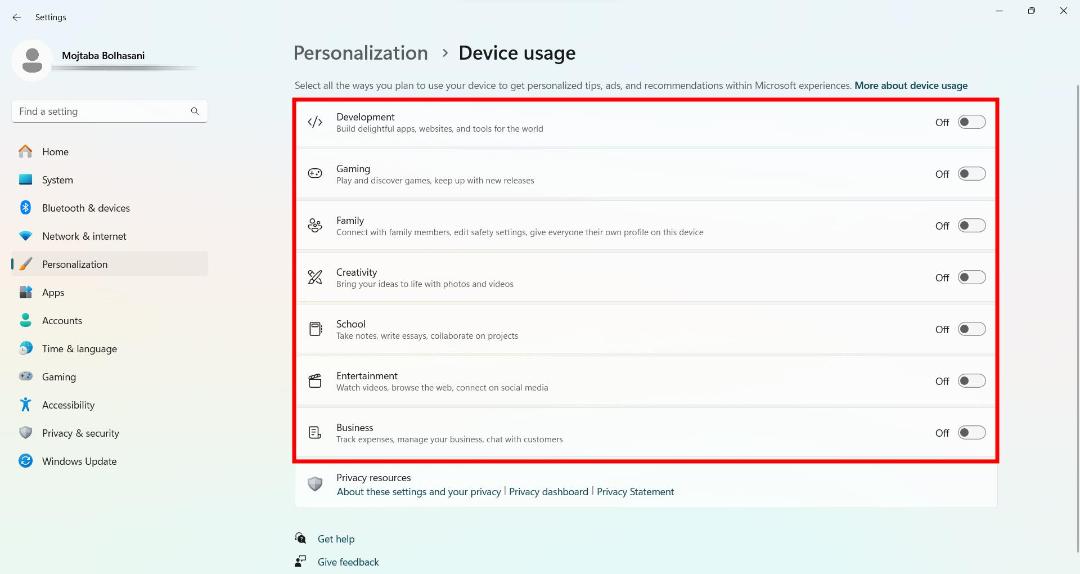
Task: Open the Privacy dashboard link
Action: click(548, 491)
